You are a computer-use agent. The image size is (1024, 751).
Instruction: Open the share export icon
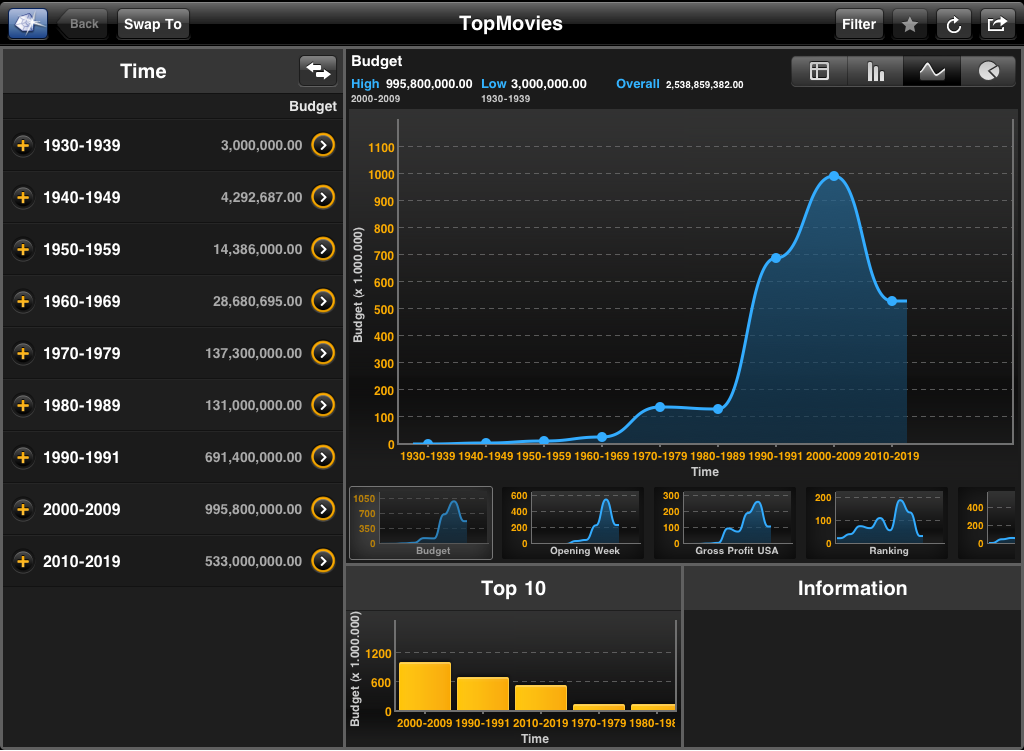click(x=997, y=24)
